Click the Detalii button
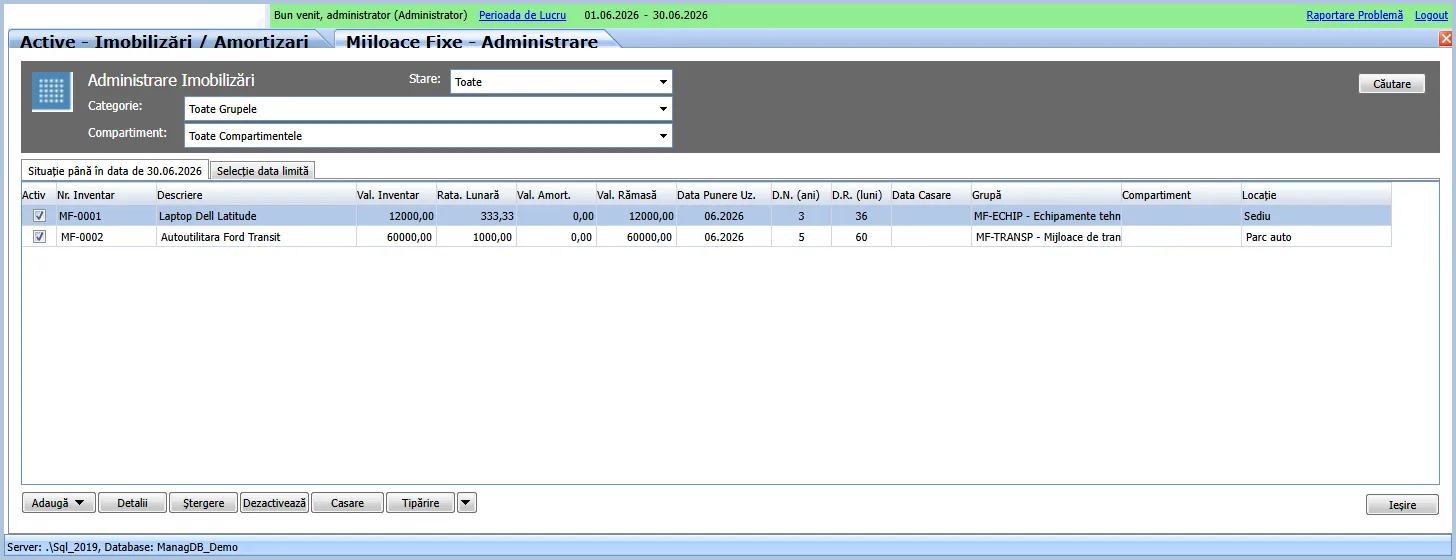This screenshot has height=560, width=1456. pos(132,503)
